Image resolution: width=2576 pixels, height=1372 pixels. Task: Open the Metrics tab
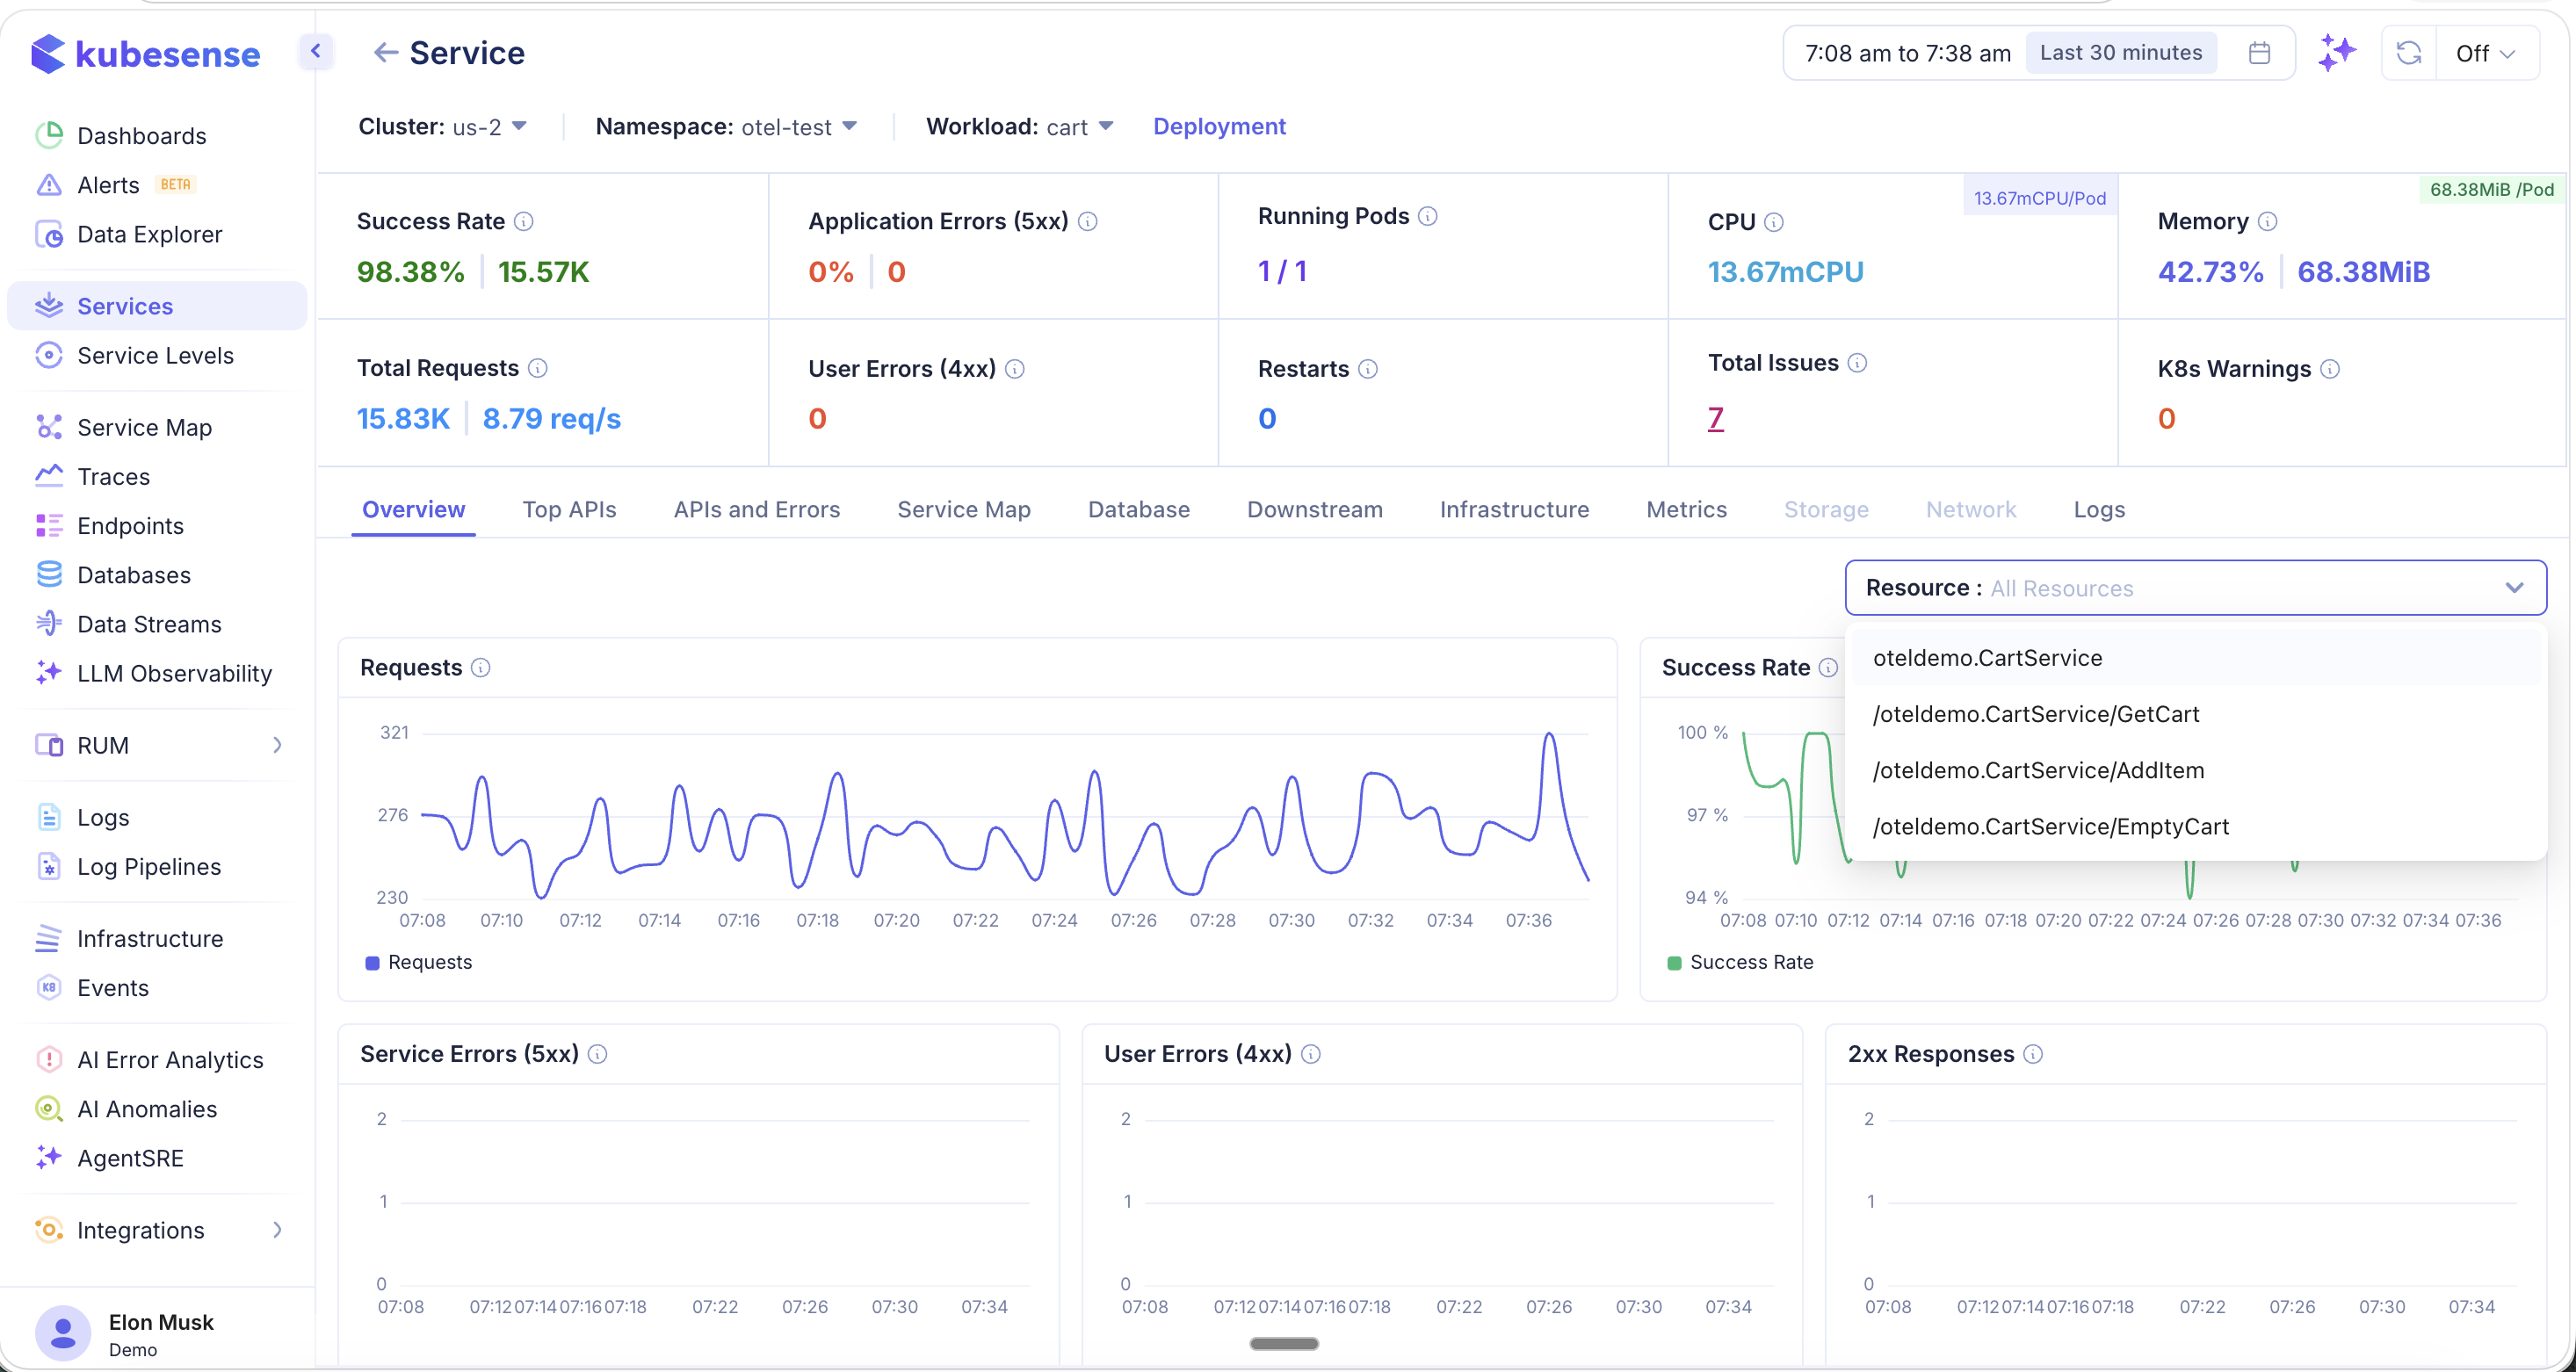tap(1686, 509)
